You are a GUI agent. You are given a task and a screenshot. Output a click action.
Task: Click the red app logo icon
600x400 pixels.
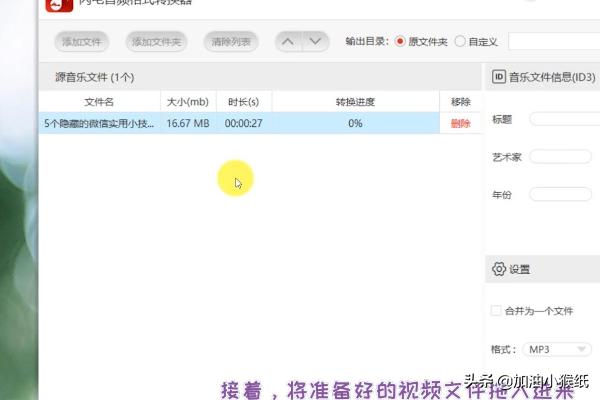[x=59, y=5]
